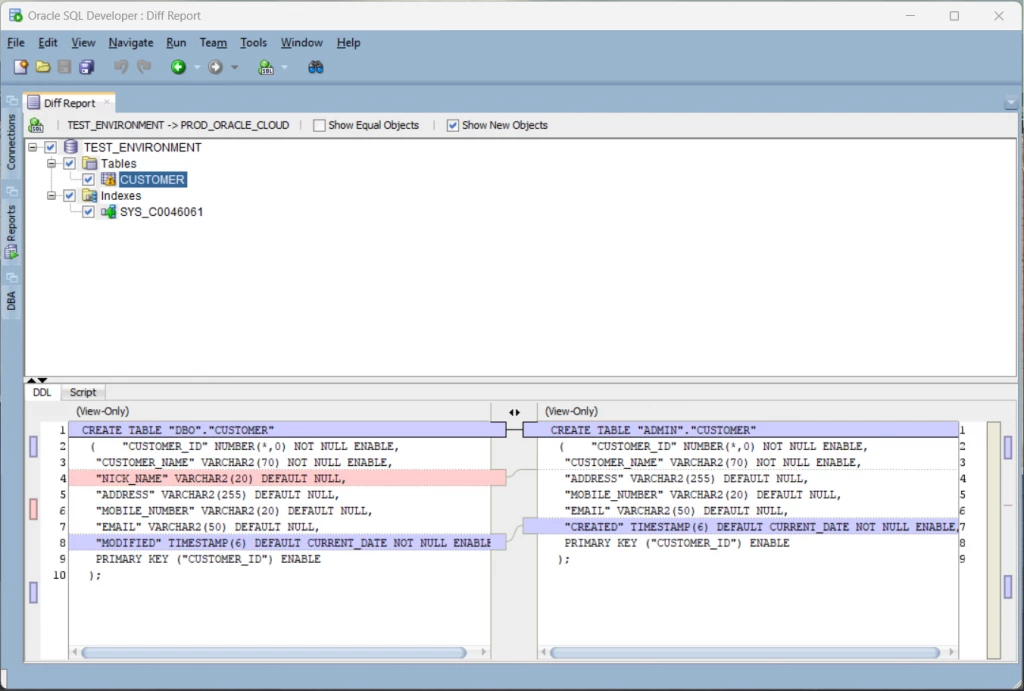The image size is (1024, 691).
Task: Click the TEST_ENVIRONMENT database icon
Action: pyautogui.click(x=71, y=147)
